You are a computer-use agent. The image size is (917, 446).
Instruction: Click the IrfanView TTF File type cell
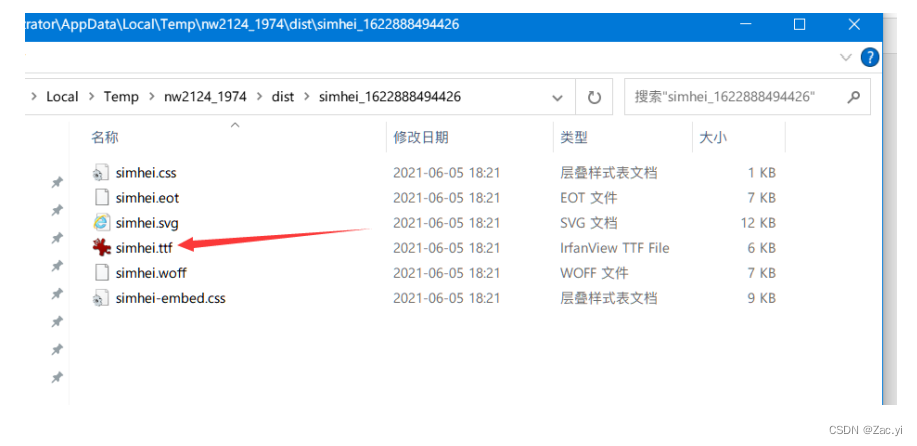(x=615, y=248)
